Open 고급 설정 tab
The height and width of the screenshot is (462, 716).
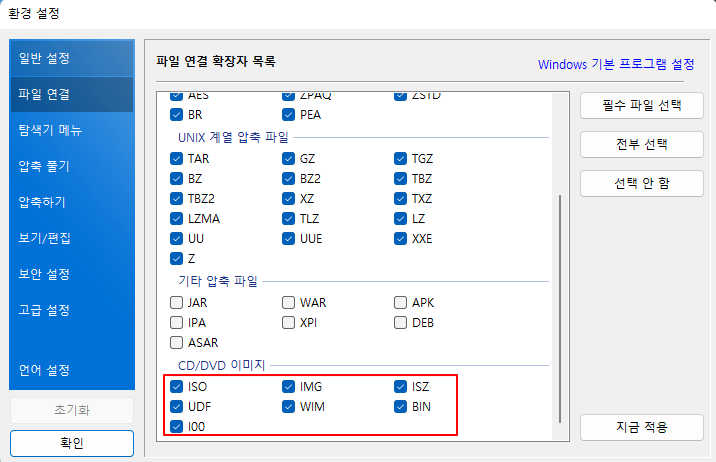click(x=72, y=310)
